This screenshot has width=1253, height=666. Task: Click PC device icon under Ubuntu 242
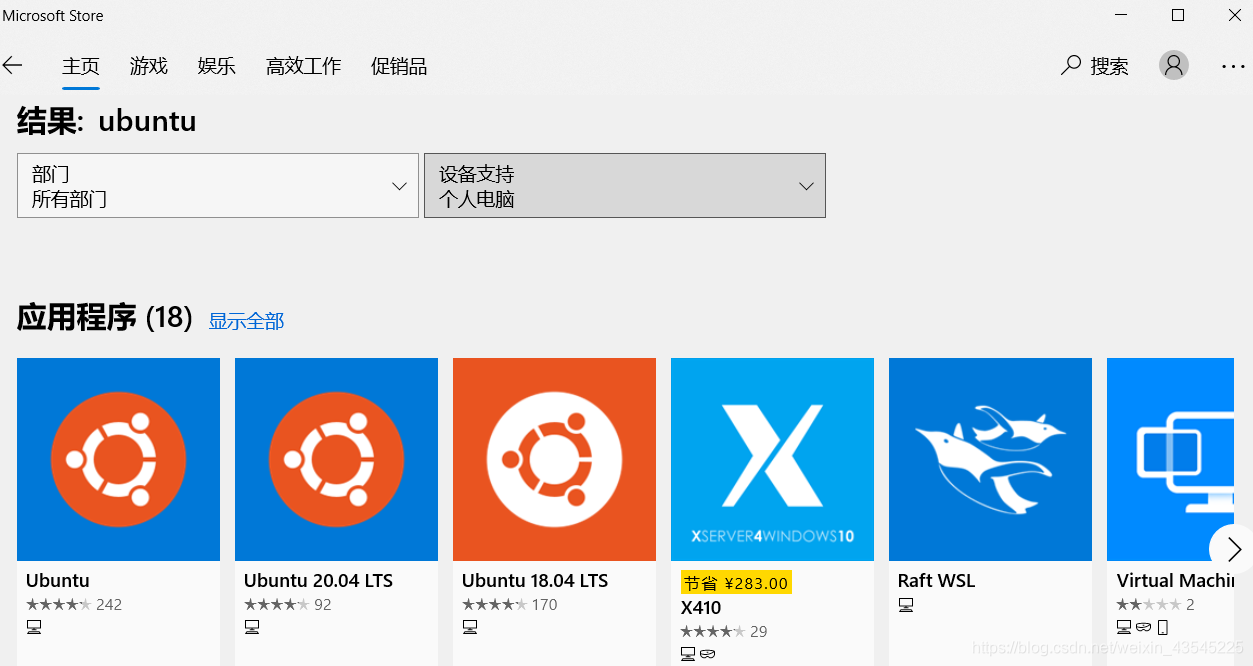pyautogui.click(x=34, y=628)
